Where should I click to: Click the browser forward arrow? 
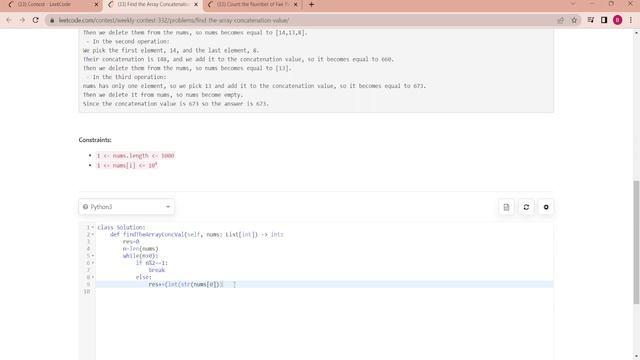(x=22, y=20)
